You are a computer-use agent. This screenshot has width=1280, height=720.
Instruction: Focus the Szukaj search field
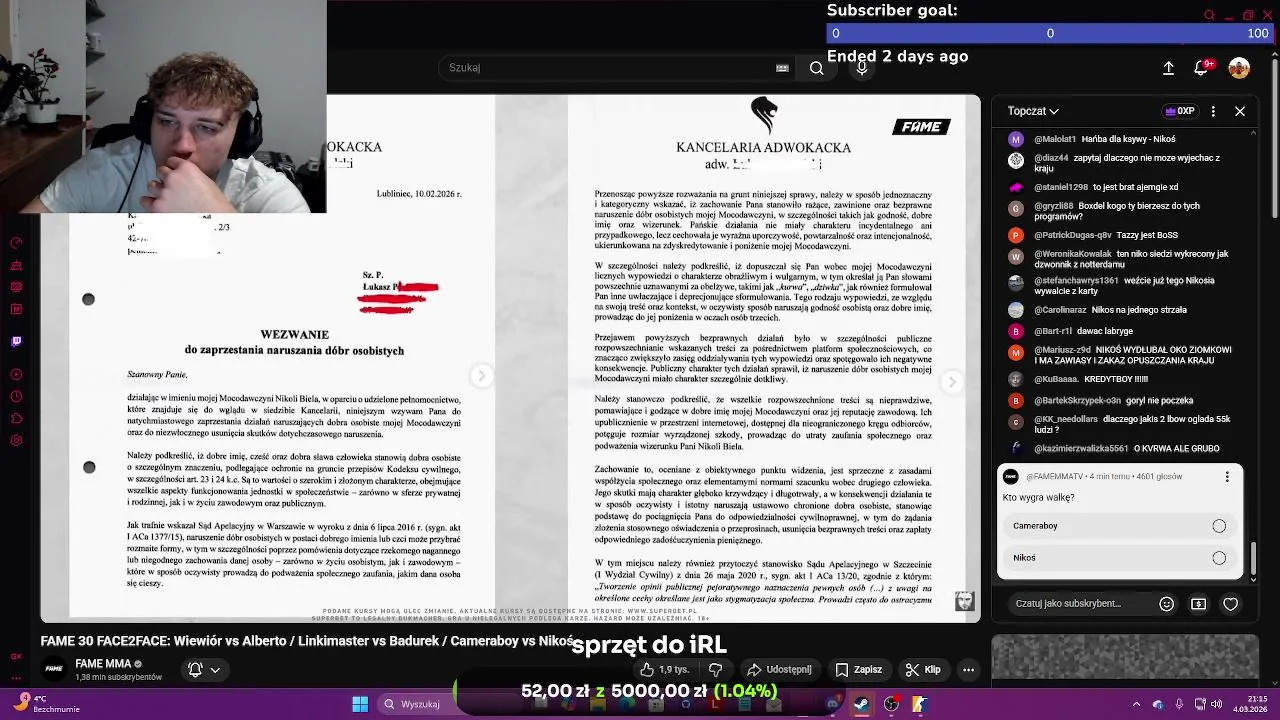pyautogui.click(x=620, y=68)
